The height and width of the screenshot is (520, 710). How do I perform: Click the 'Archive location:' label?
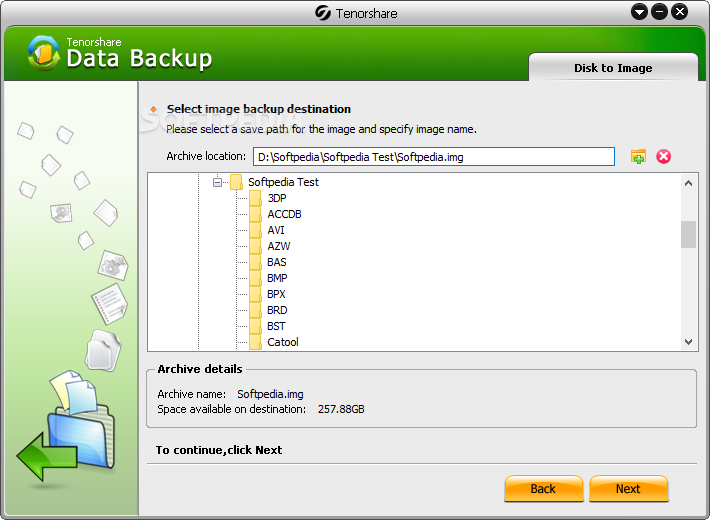point(206,156)
